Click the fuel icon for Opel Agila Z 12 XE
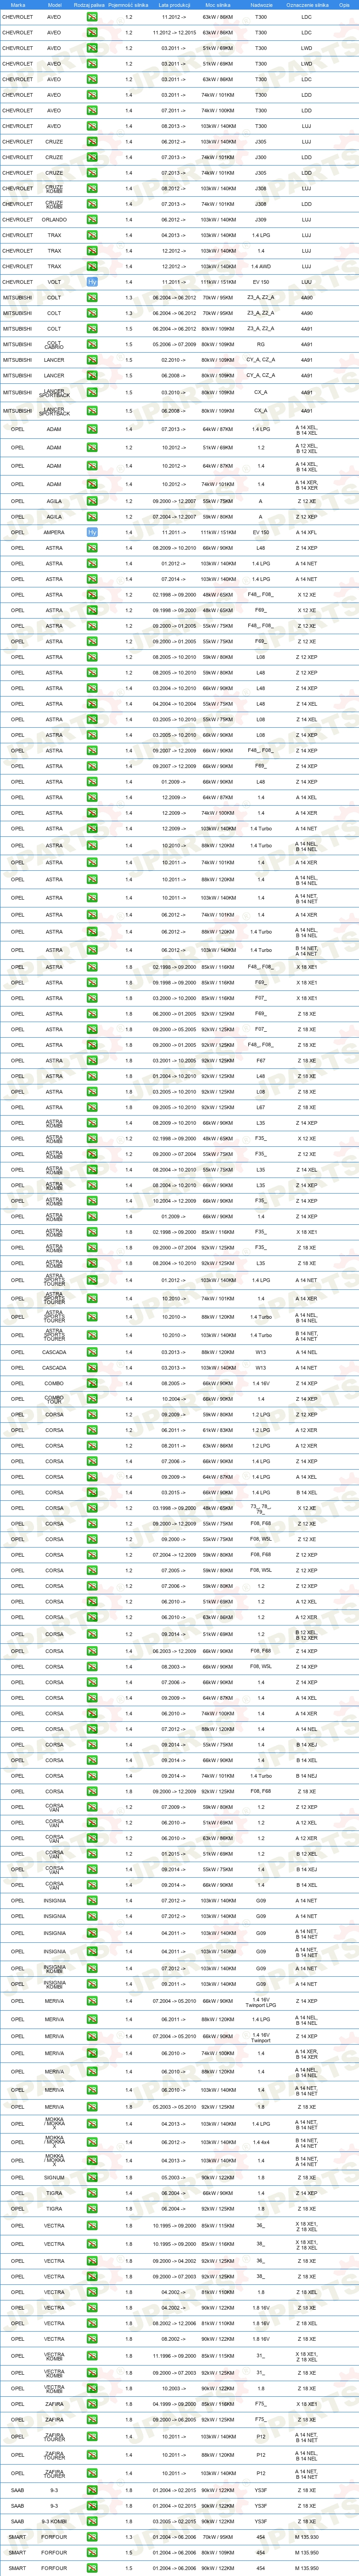The image size is (359, 2576). pos(92,501)
